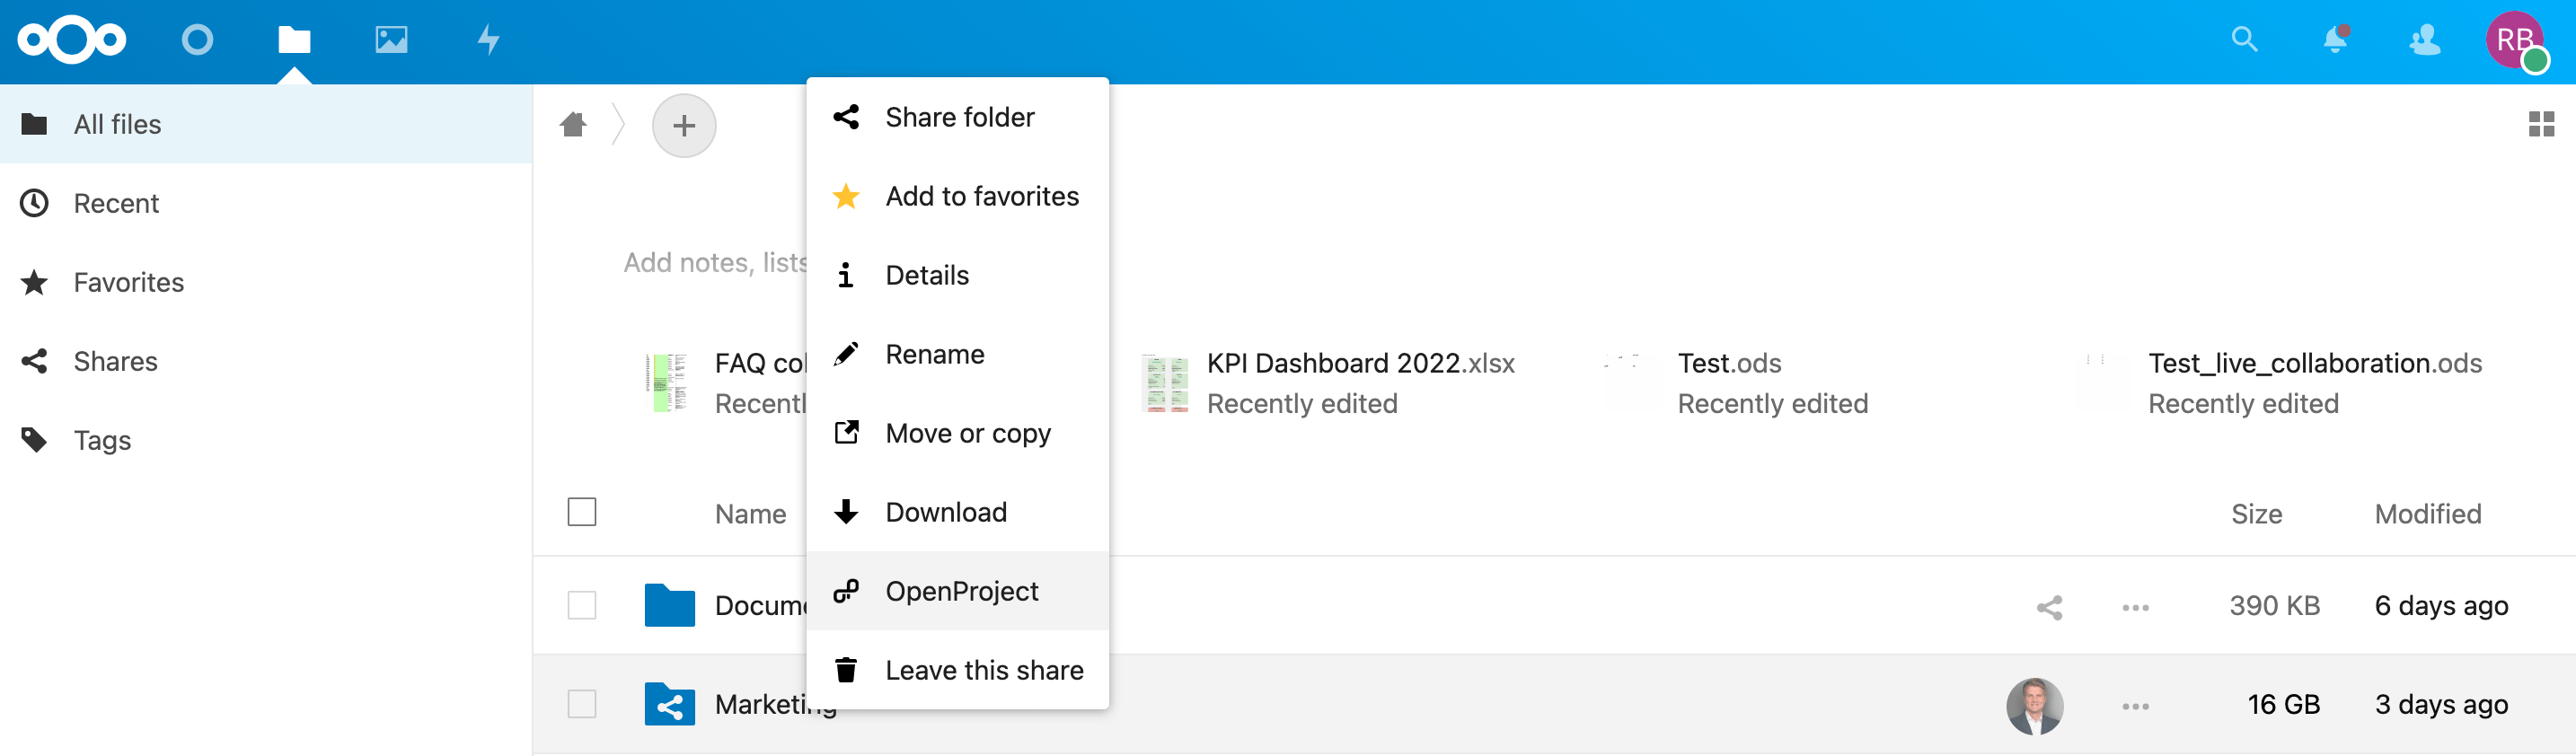Open the Contacts menu icon
2576x756 pixels.
(x=2424, y=40)
